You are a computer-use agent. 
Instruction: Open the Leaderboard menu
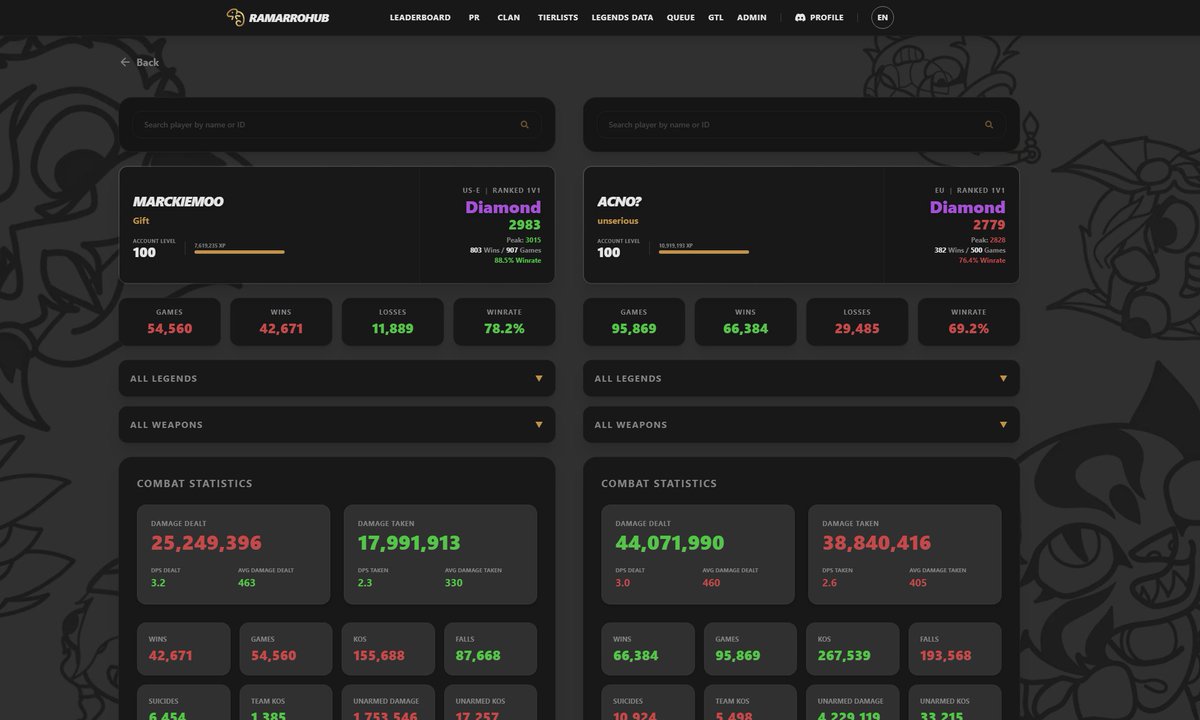click(x=420, y=17)
